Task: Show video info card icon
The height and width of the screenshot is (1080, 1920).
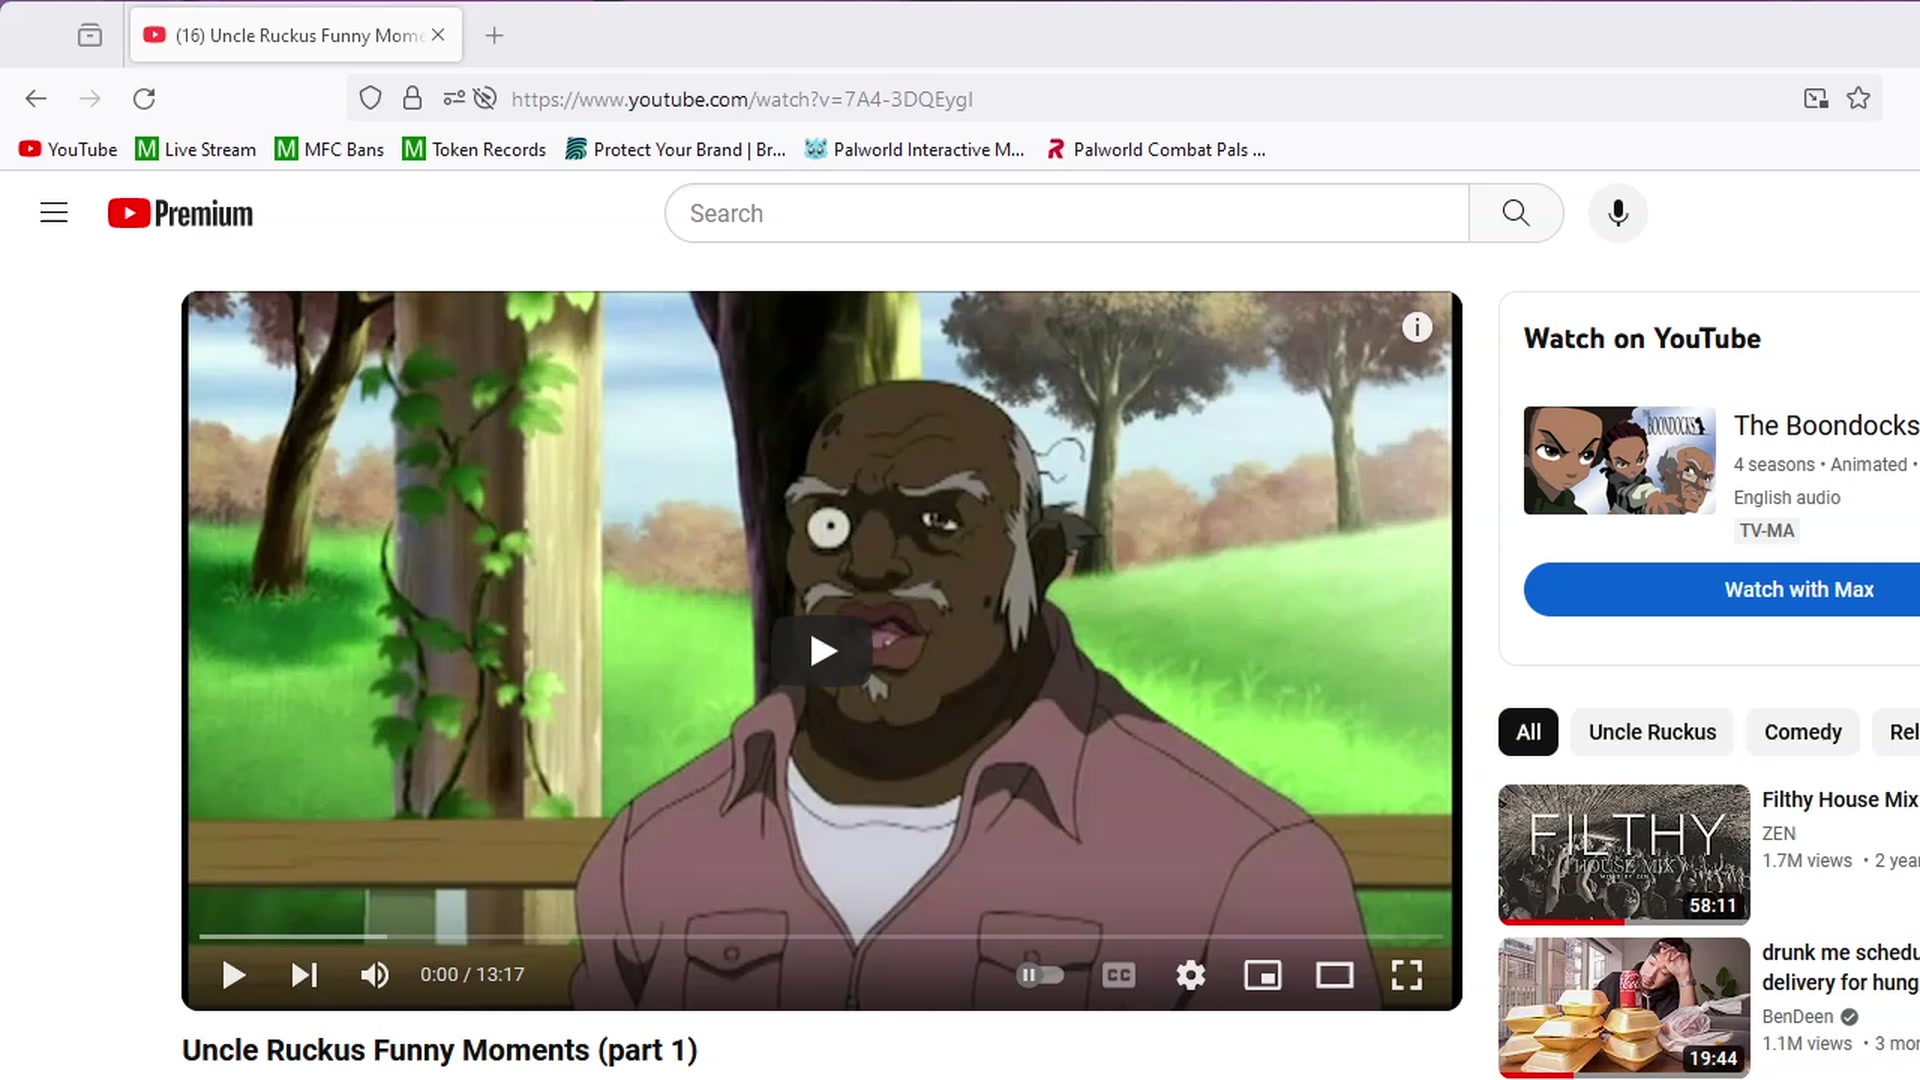Action: [x=1417, y=327]
